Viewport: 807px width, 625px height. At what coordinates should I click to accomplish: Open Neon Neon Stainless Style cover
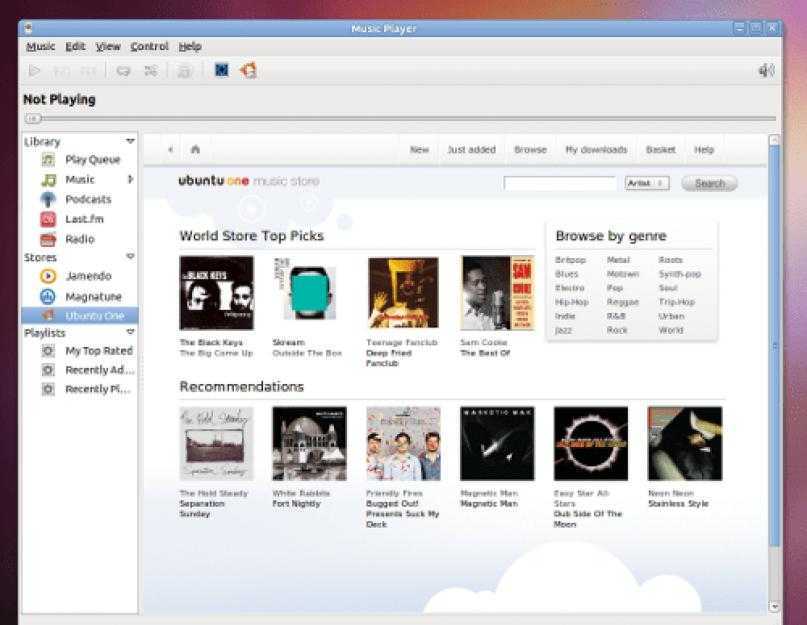click(x=685, y=443)
